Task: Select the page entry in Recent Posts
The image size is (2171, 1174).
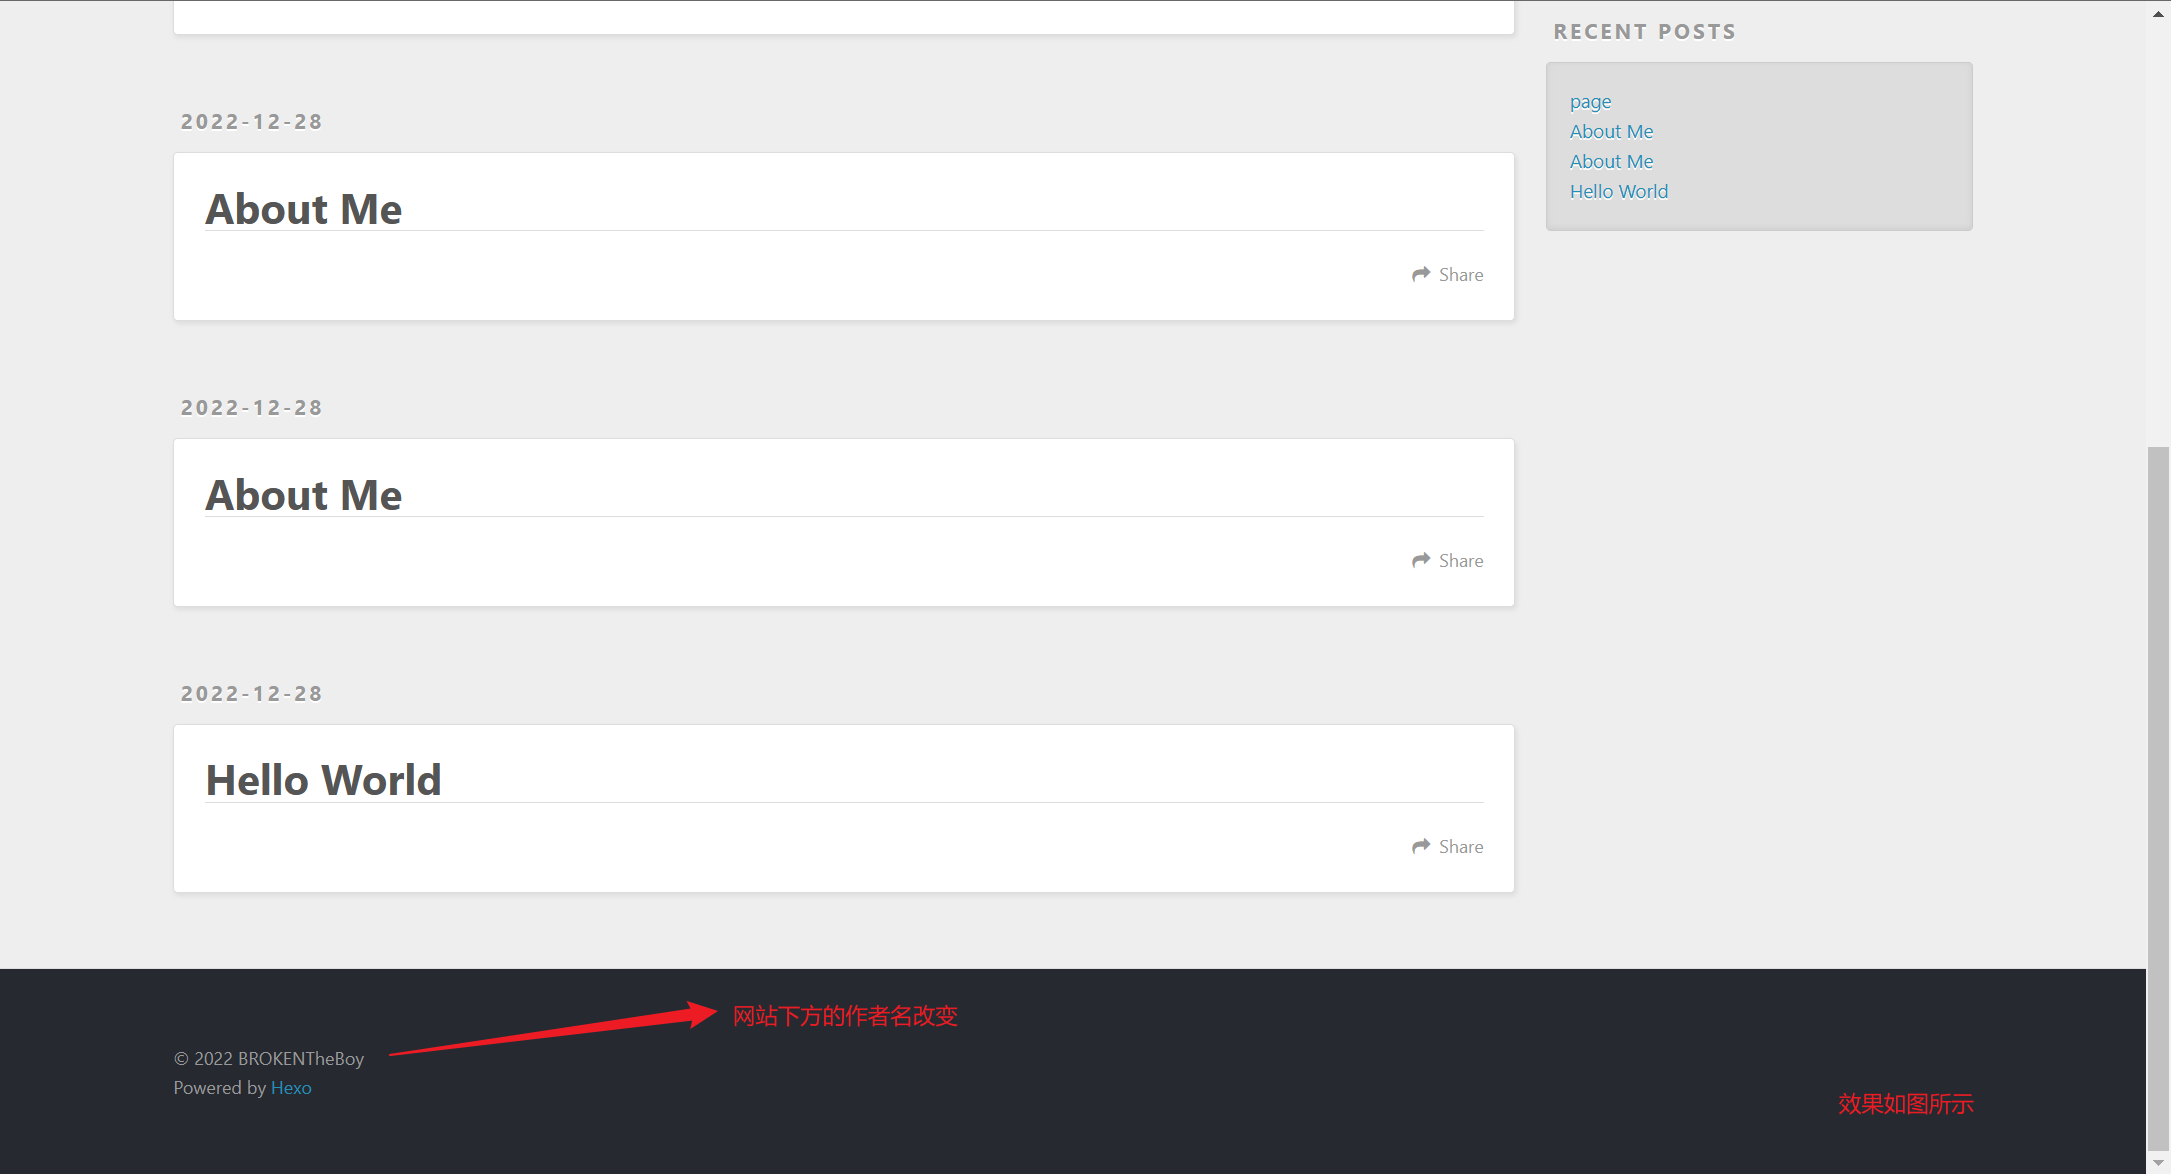Action: 1590,100
